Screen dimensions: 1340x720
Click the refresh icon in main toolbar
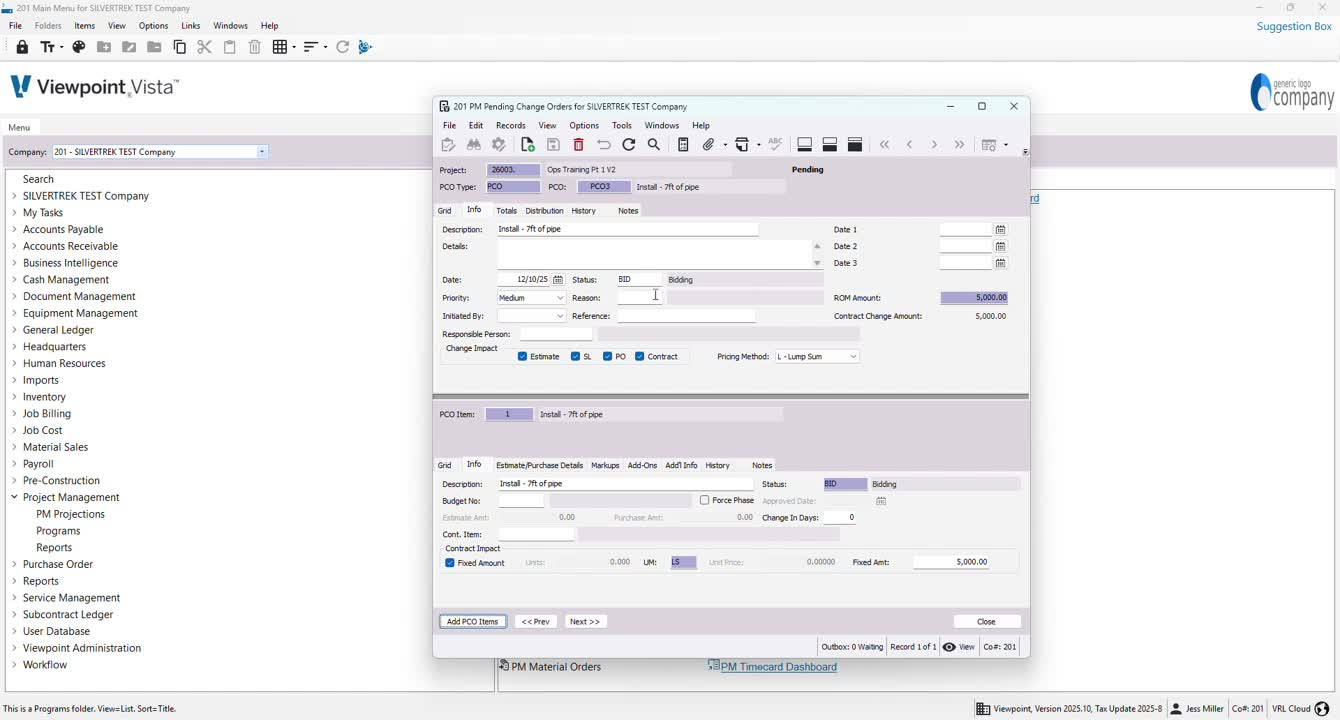pyautogui.click(x=342, y=47)
